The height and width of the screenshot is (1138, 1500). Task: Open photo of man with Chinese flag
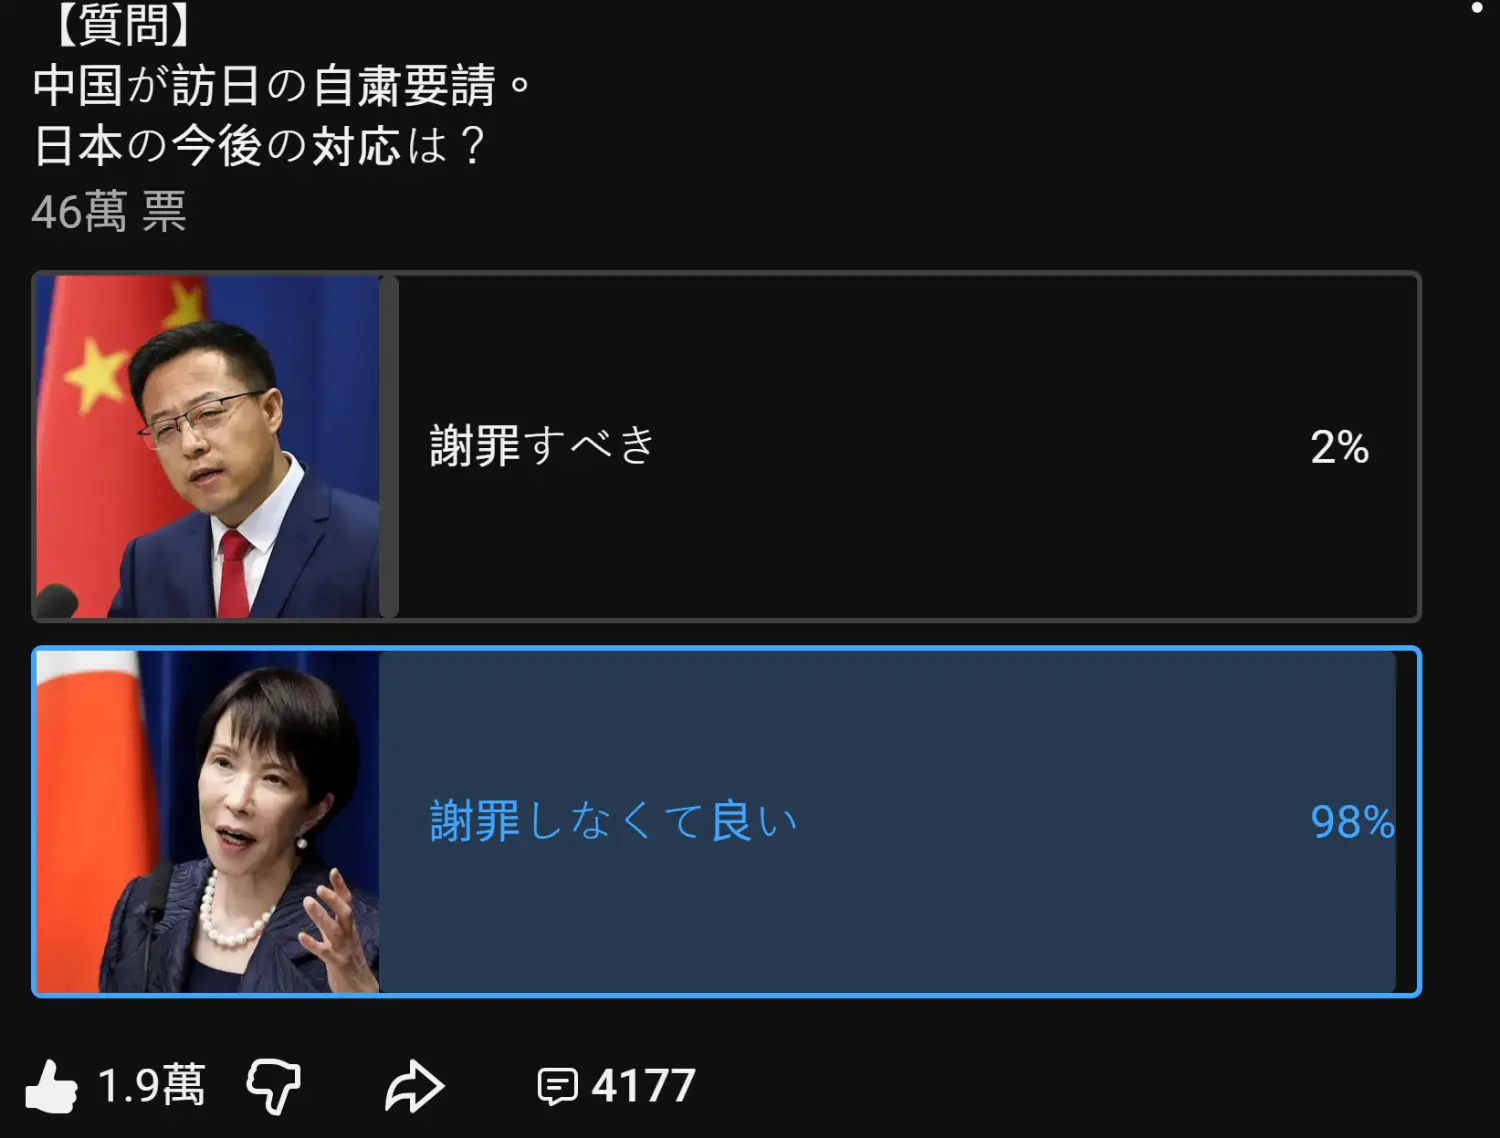pyautogui.click(x=208, y=446)
